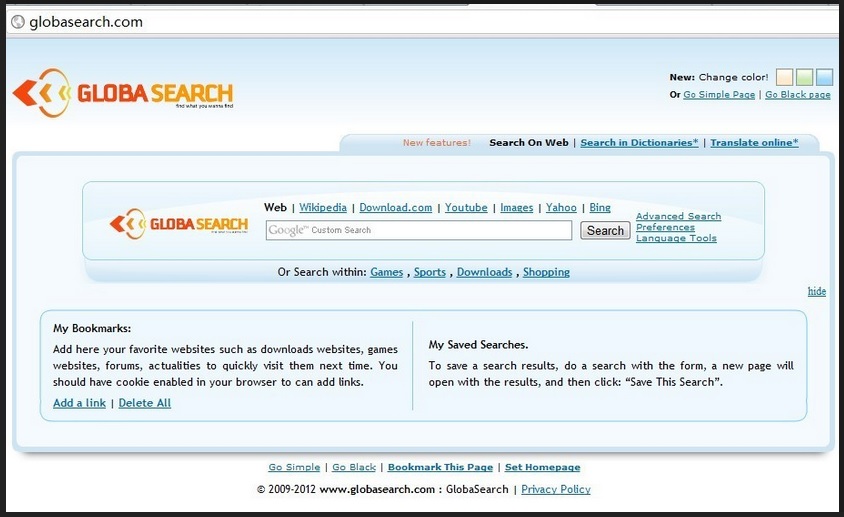The height and width of the screenshot is (517, 844).
Task: Switch to Translate online tab
Action: 754,143
